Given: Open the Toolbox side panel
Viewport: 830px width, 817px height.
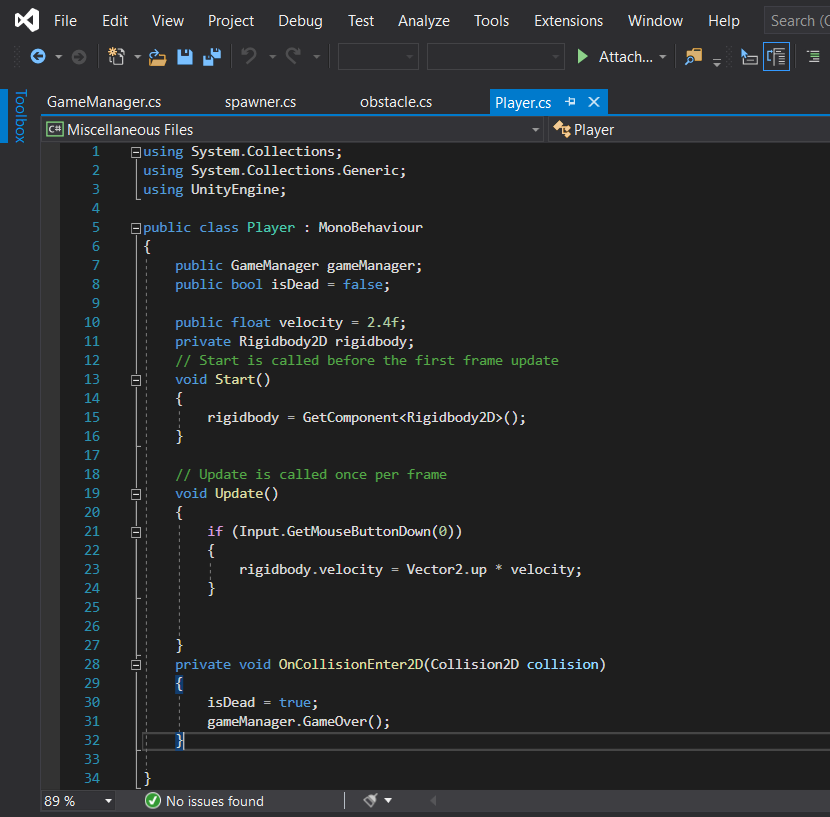Looking at the screenshot, I should [19, 117].
